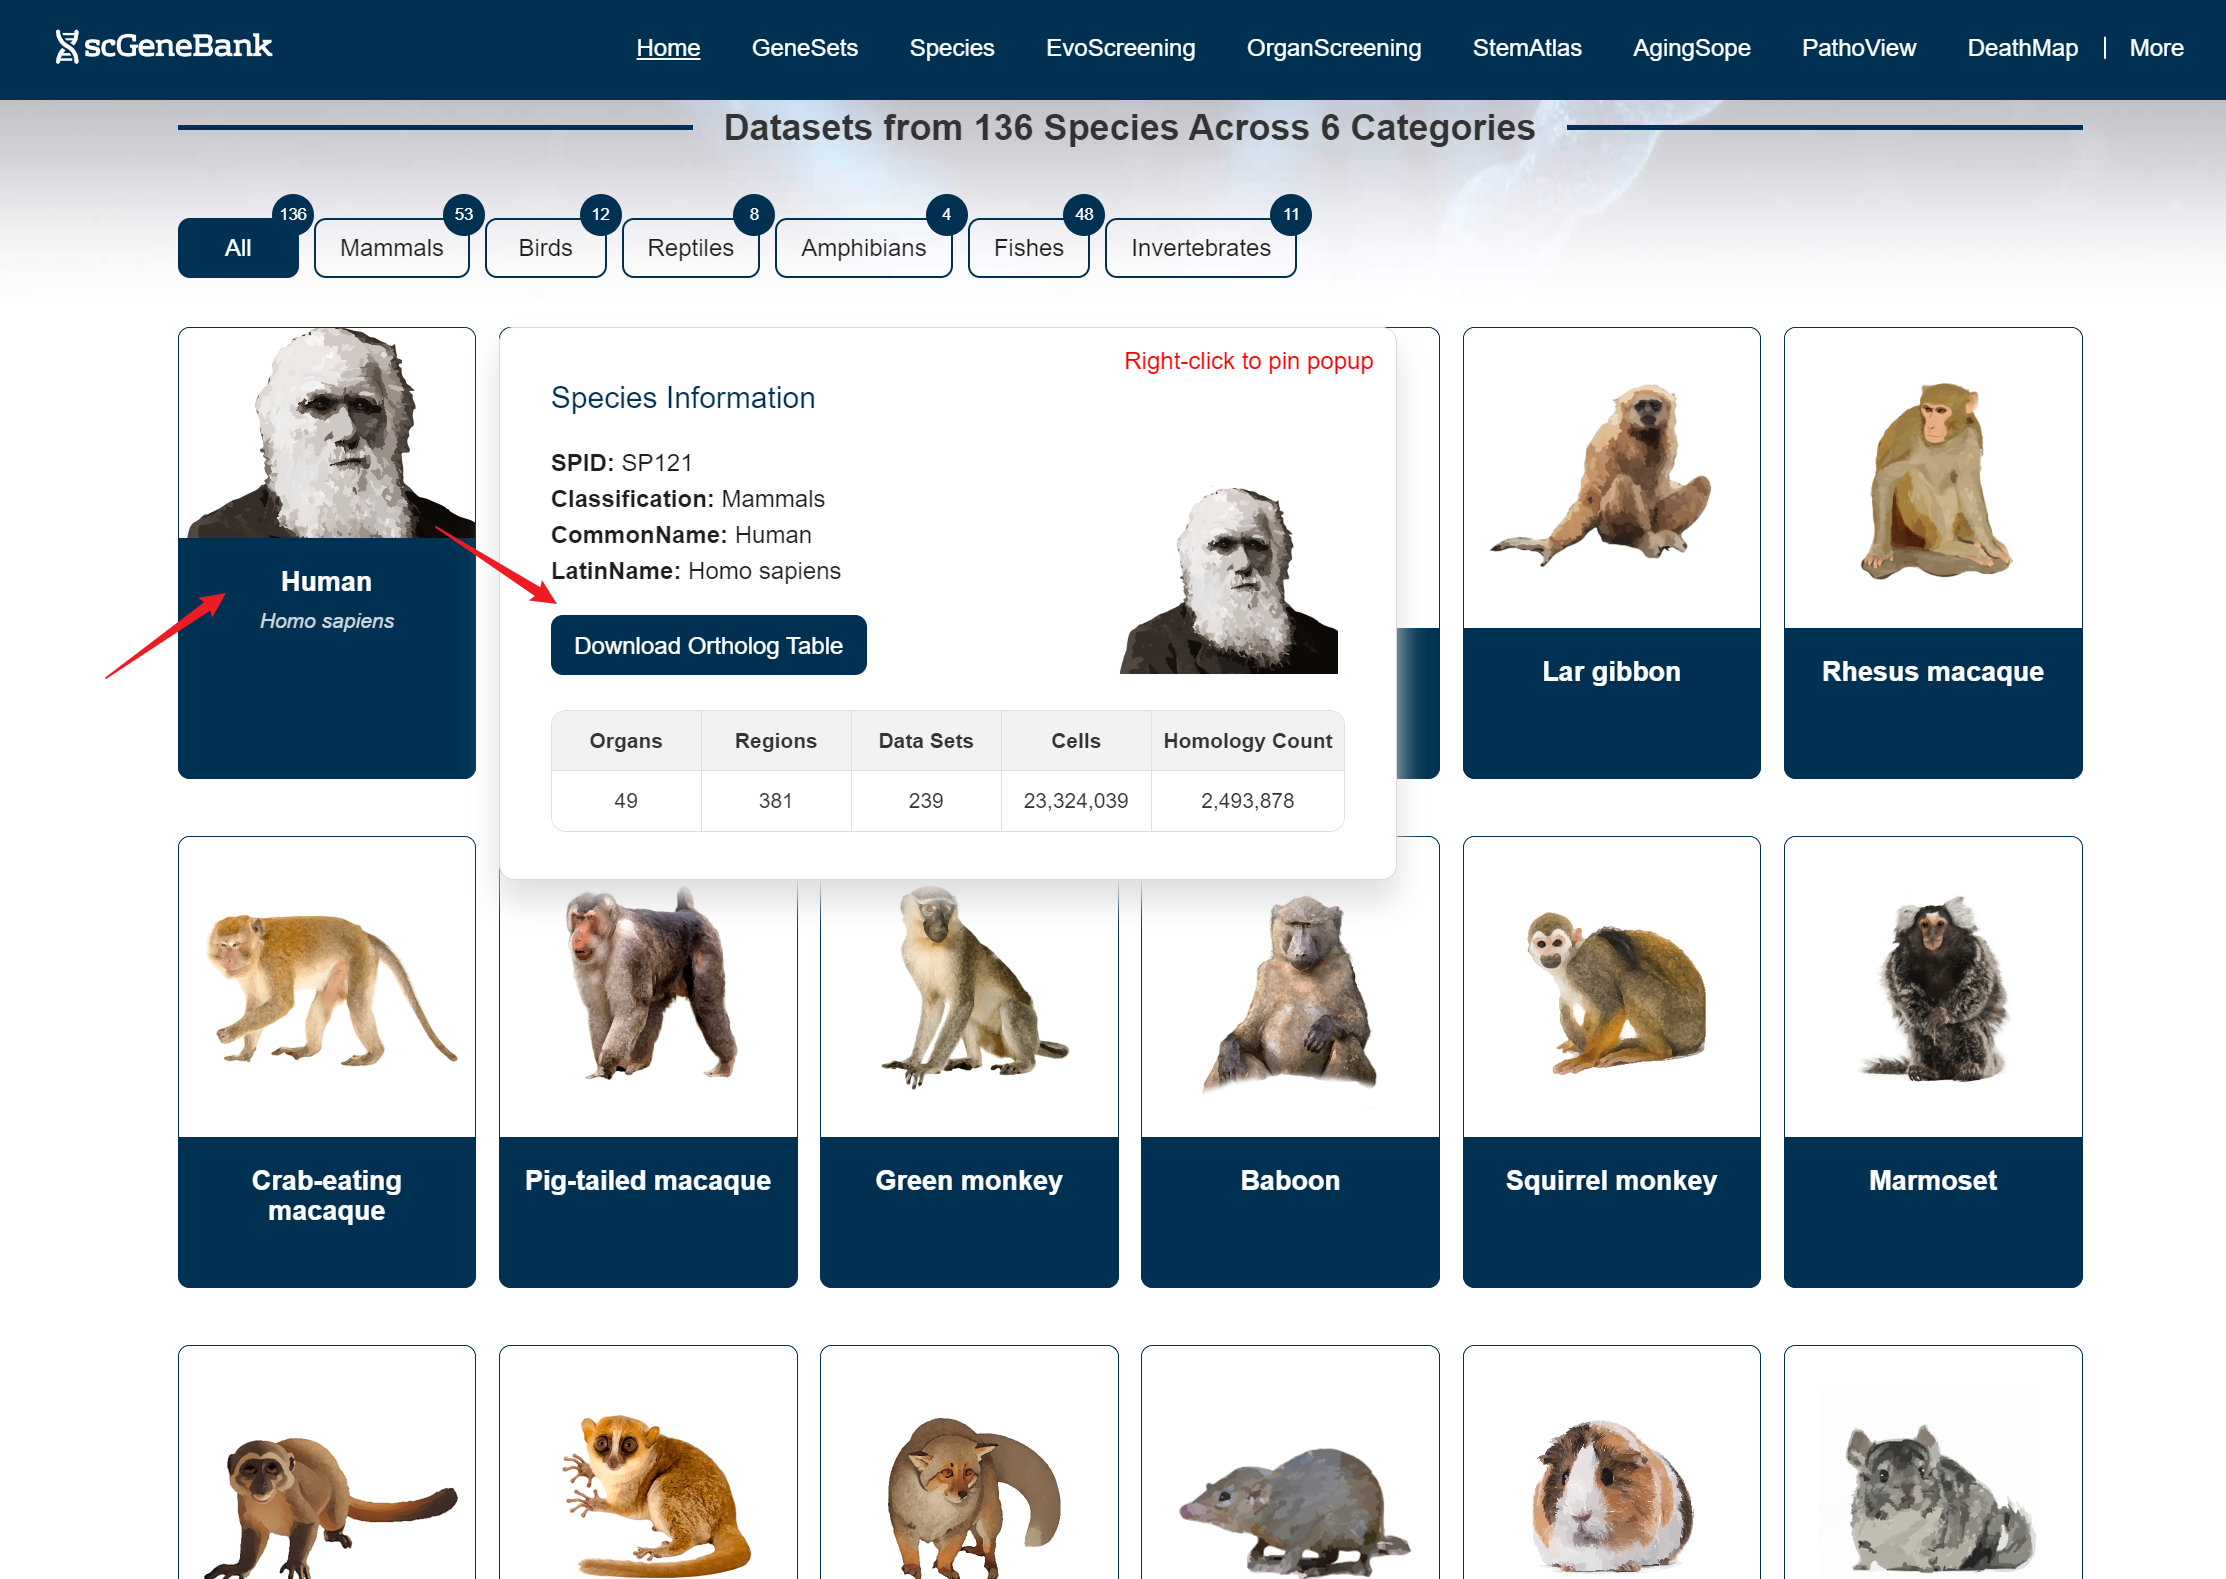2226x1579 pixels.
Task: Open the Marmoset species card
Action: point(1932,1061)
